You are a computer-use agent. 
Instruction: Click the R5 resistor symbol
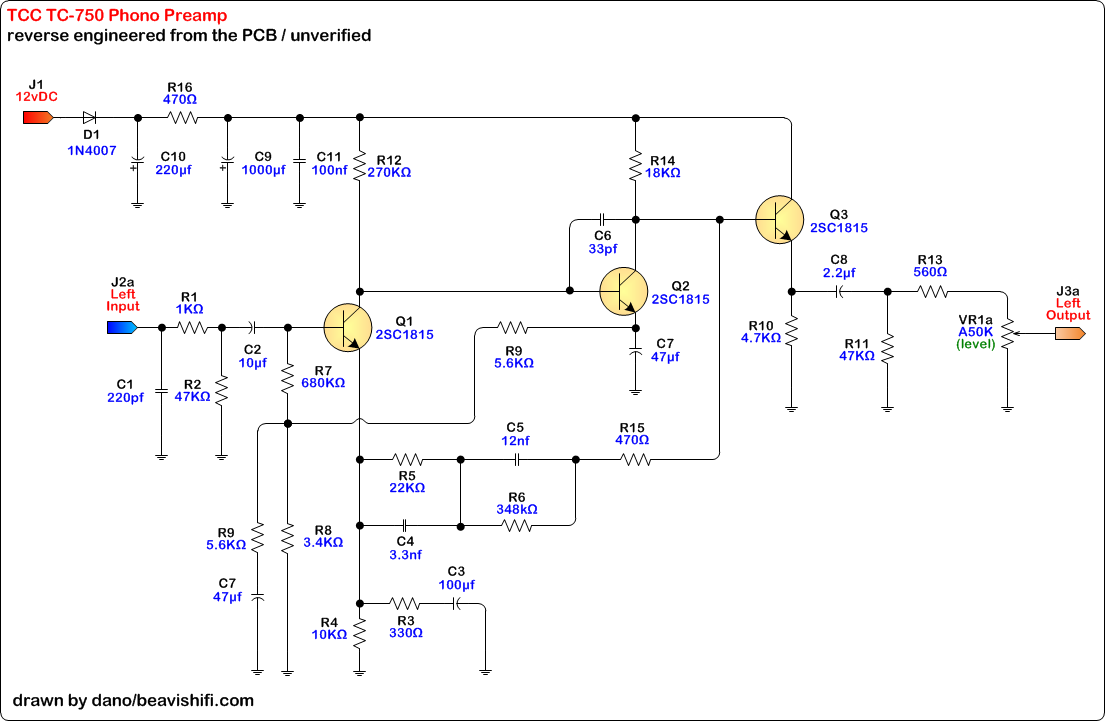(407, 460)
